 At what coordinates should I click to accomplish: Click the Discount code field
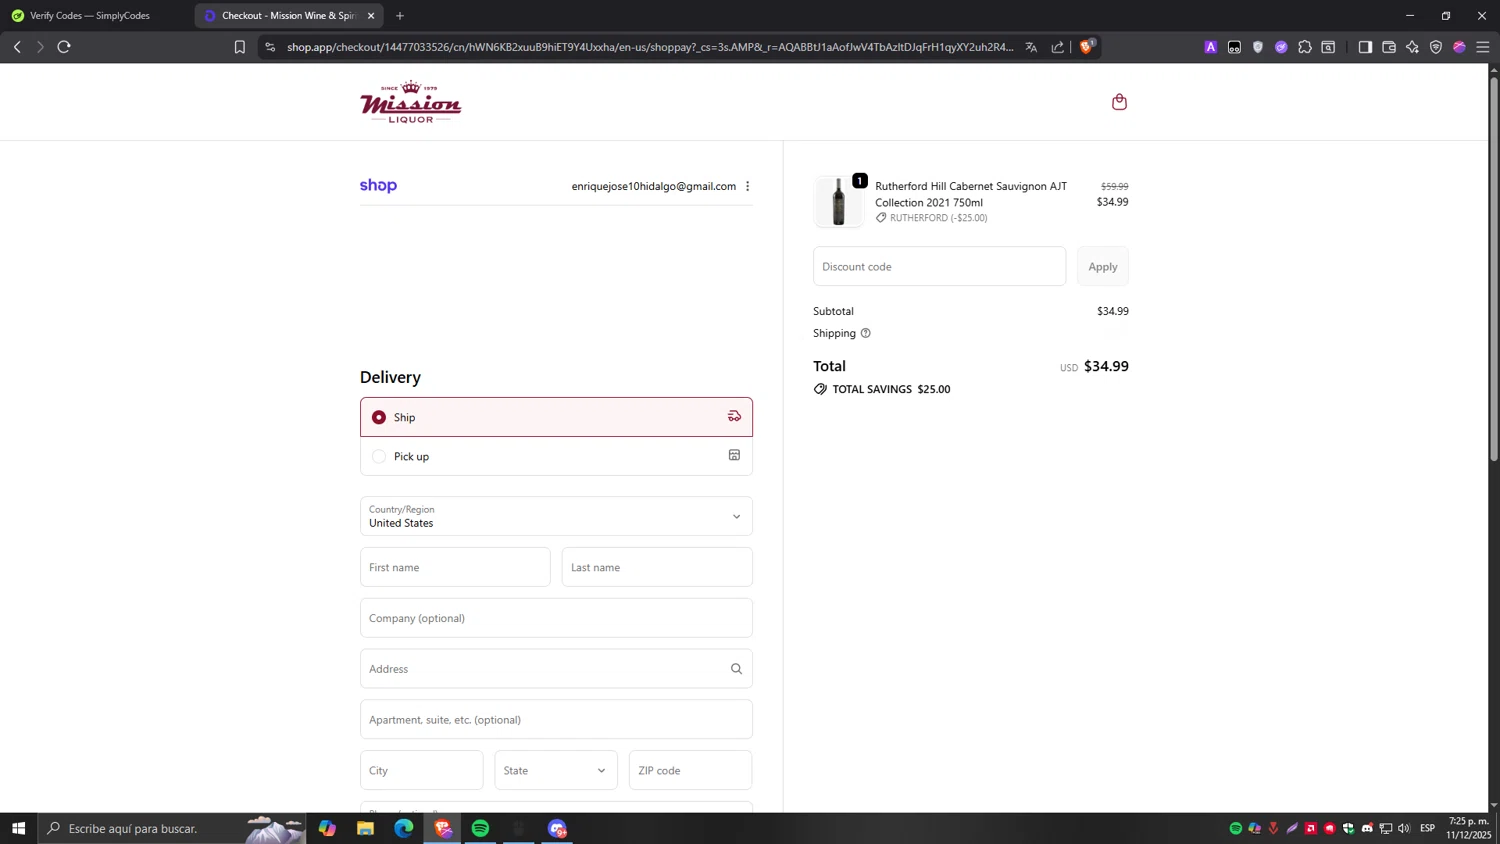(x=939, y=267)
